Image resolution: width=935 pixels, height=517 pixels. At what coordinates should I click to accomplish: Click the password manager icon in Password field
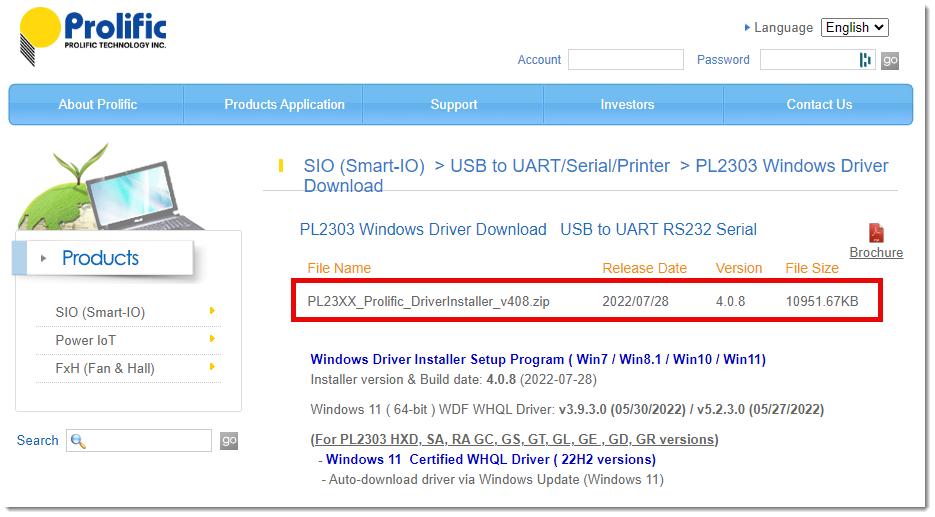click(x=865, y=60)
